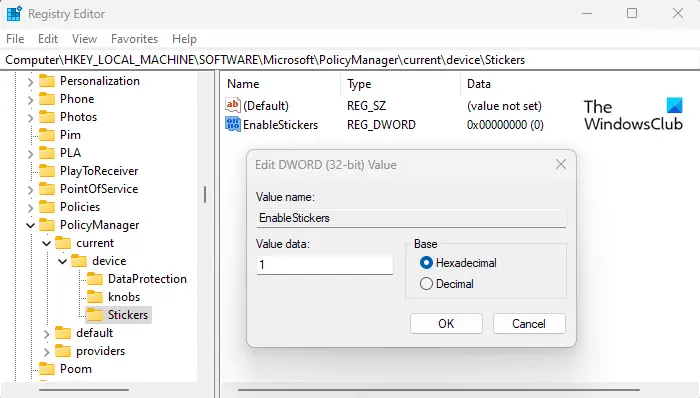Expand the Photos tree node
This screenshot has height=398, width=700.
pos(30,118)
